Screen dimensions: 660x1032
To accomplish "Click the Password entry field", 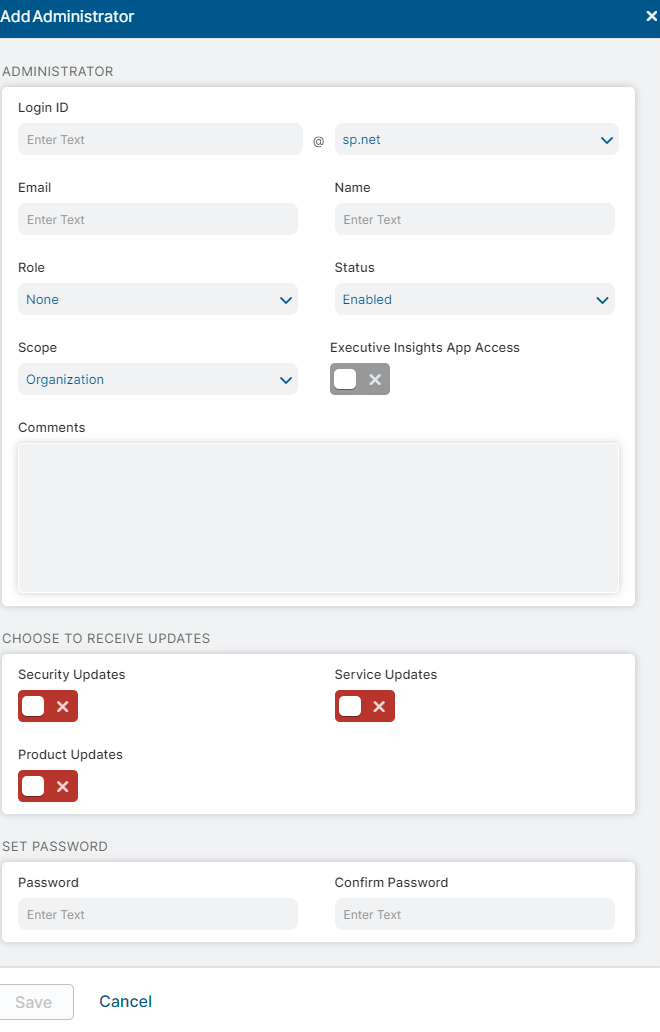I will click(x=157, y=914).
